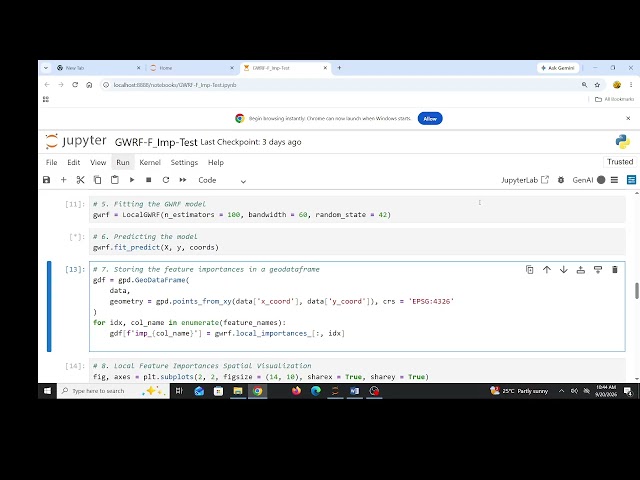Open File Explorer from the taskbar
Image resolution: width=640 pixels, height=480 pixels.
[x=238, y=391]
